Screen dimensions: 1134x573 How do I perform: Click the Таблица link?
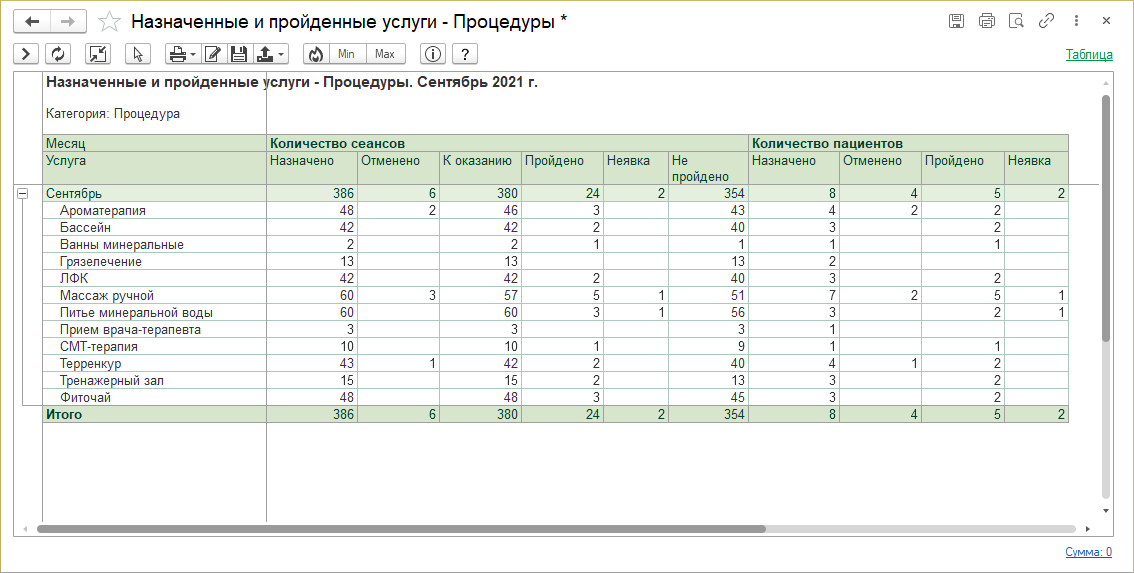click(1089, 54)
